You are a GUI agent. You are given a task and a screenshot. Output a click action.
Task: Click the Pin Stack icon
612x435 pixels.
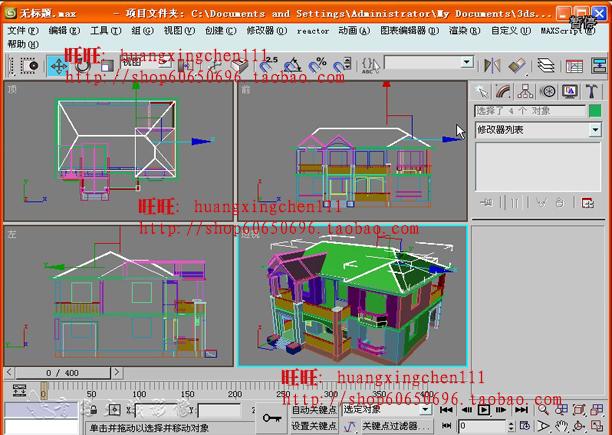pyautogui.click(x=486, y=203)
